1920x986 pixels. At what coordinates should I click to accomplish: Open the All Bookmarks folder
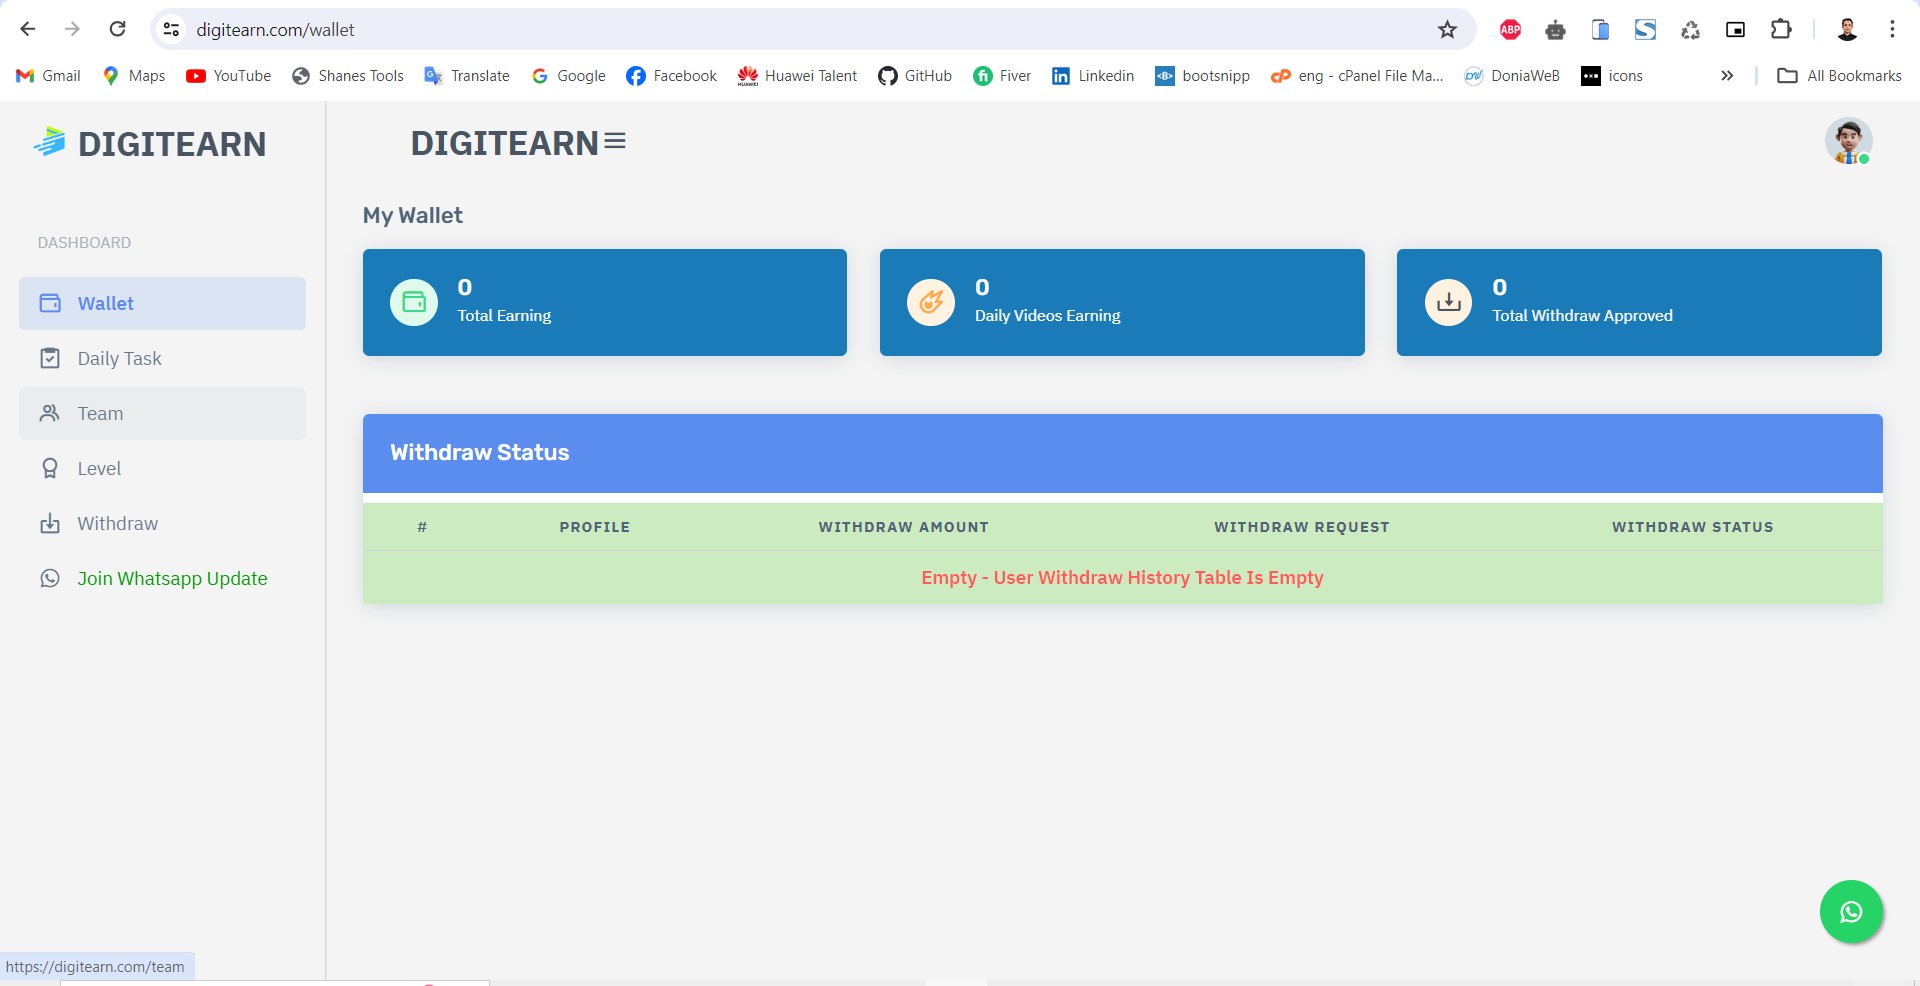pyautogui.click(x=1840, y=76)
